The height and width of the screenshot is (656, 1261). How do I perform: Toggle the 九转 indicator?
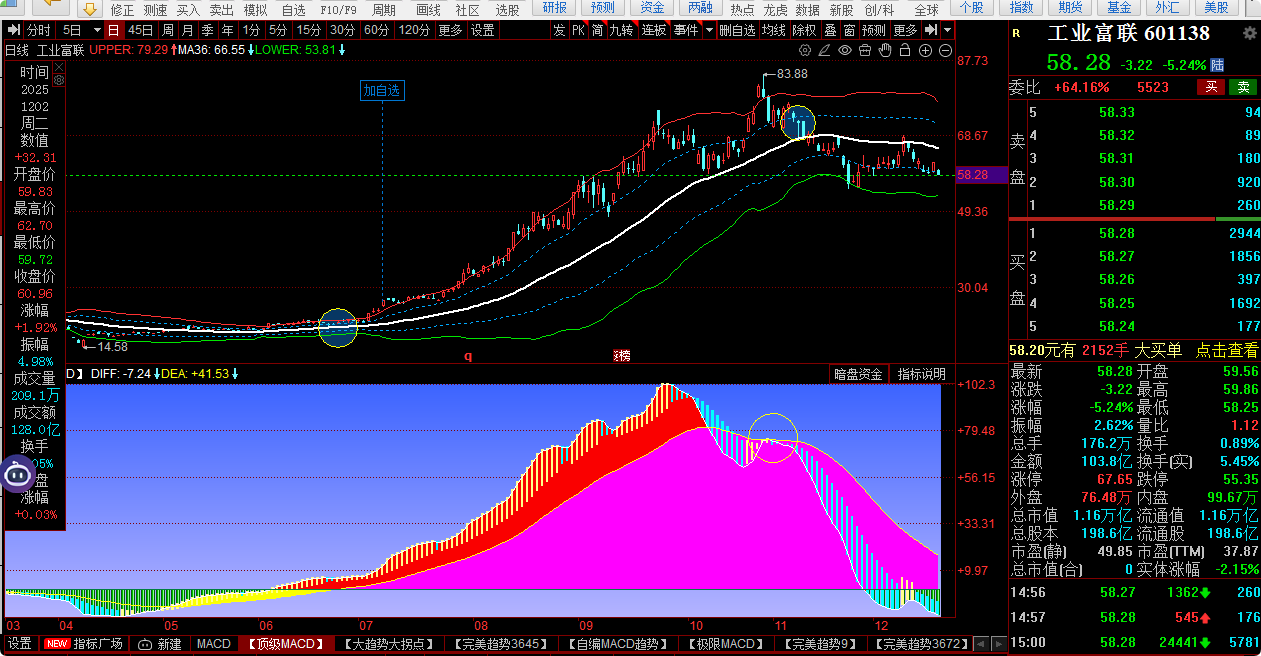point(621,30)
